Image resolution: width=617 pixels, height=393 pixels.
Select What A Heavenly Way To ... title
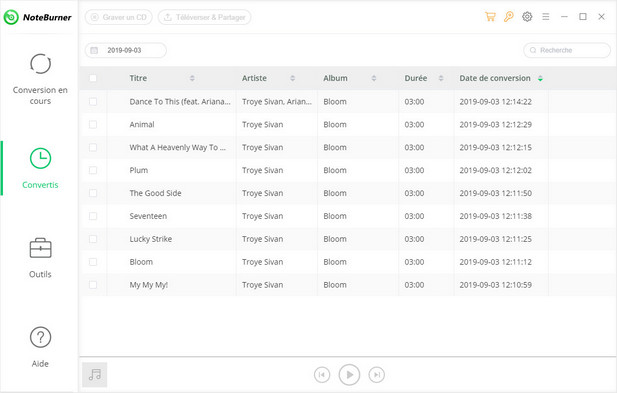click(x=177, y=147)
